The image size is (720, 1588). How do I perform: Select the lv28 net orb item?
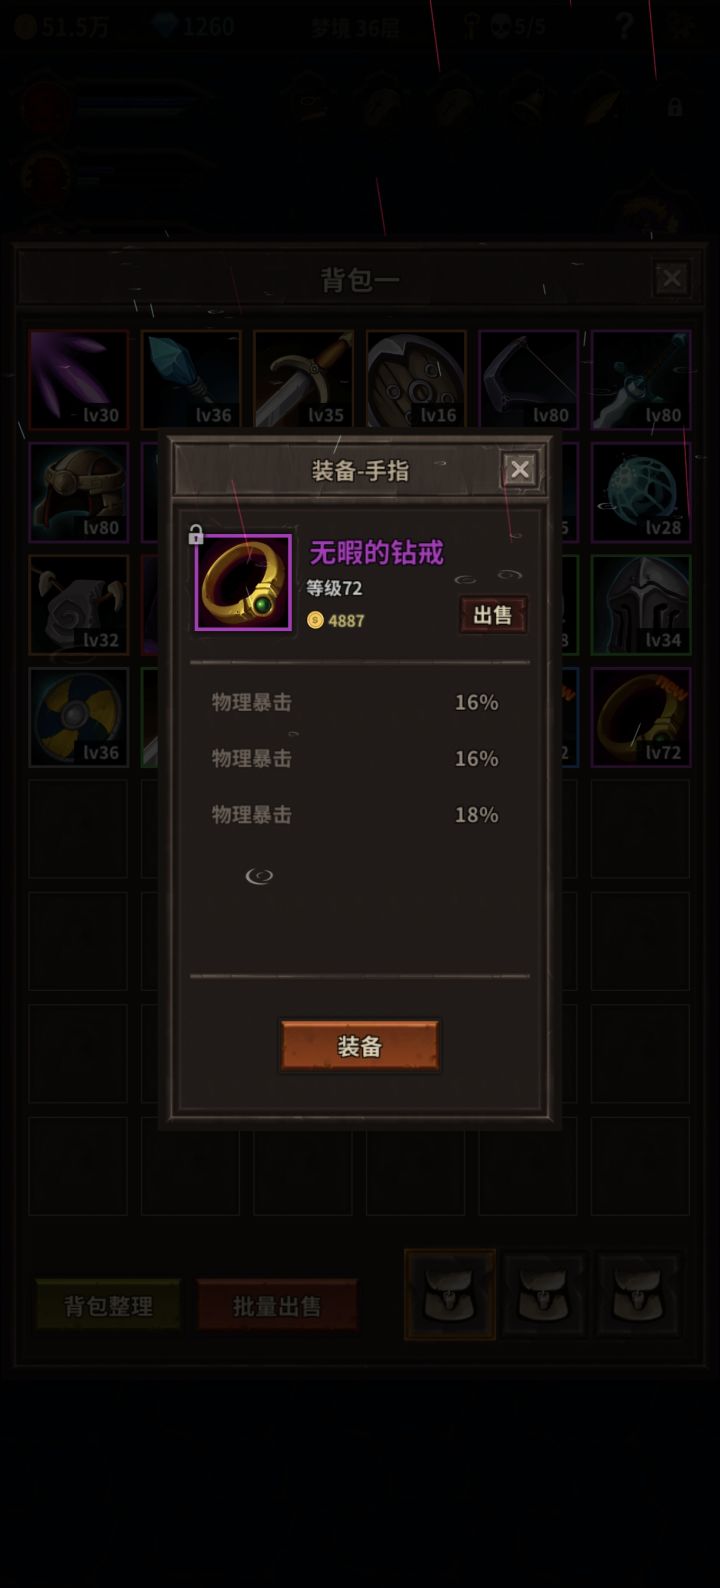641,492
